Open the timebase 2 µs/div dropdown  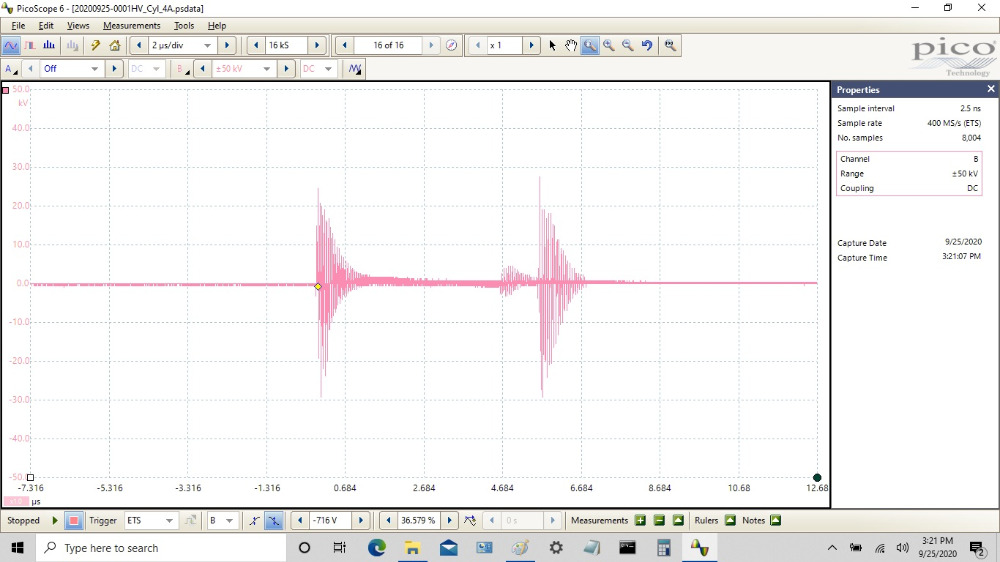(208, 45)
